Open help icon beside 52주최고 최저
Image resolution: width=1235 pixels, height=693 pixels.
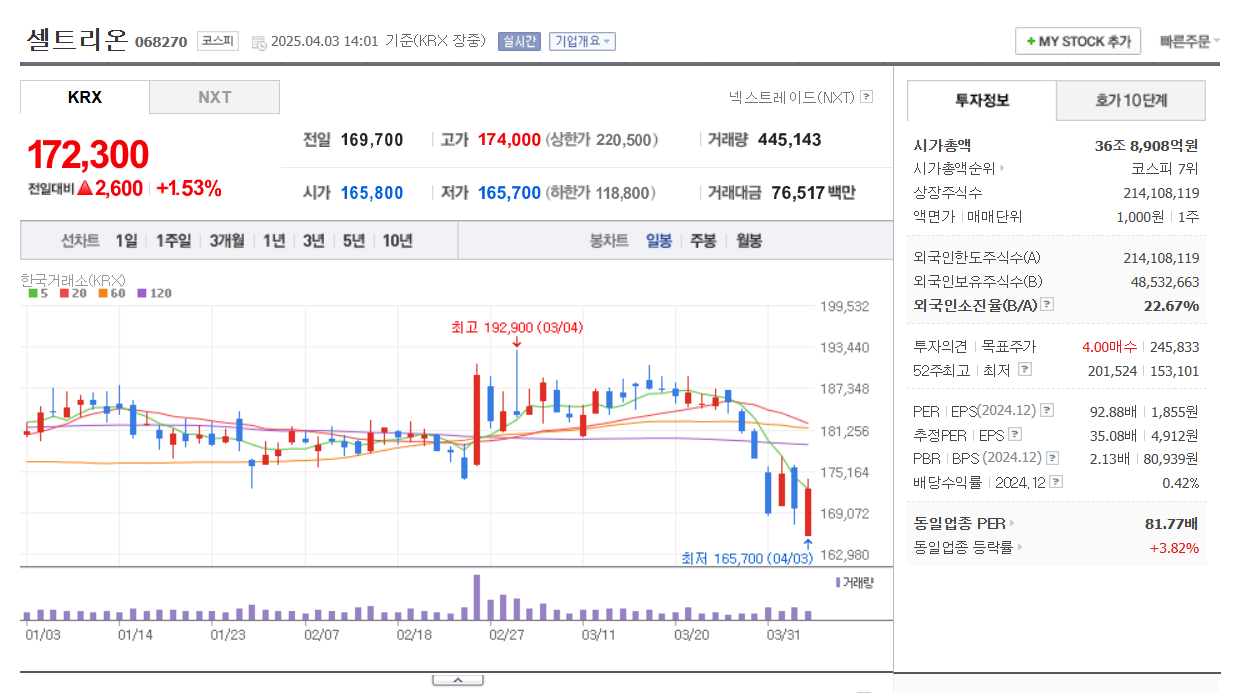pyautogui.click(x=1024, y=370)
